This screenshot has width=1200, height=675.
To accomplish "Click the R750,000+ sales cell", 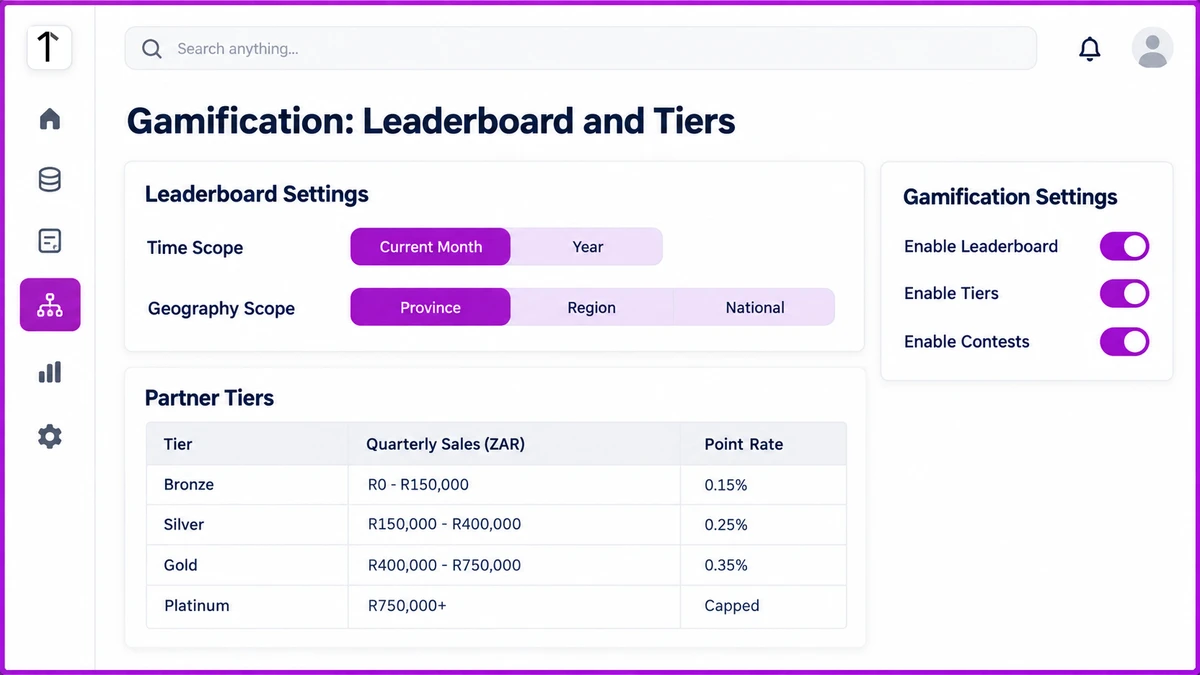I will 514,606.
